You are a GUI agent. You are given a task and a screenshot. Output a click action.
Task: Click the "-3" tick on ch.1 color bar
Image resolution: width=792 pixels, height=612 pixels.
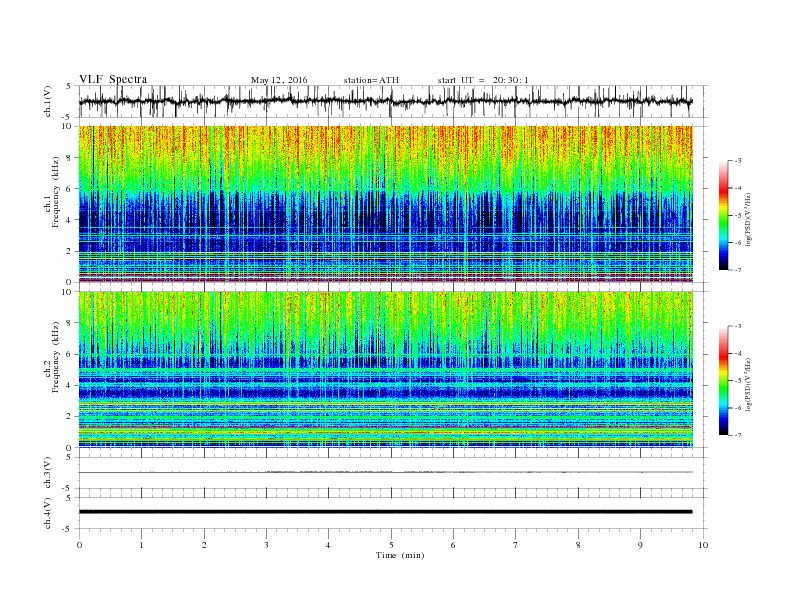(736, 161)
